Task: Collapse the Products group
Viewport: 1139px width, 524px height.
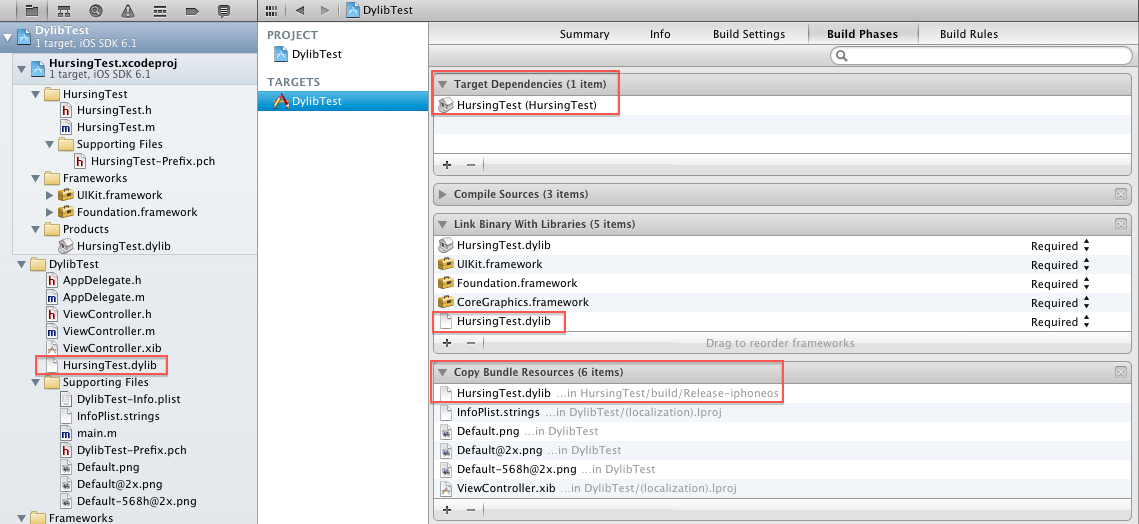Action: click(36, 230)
